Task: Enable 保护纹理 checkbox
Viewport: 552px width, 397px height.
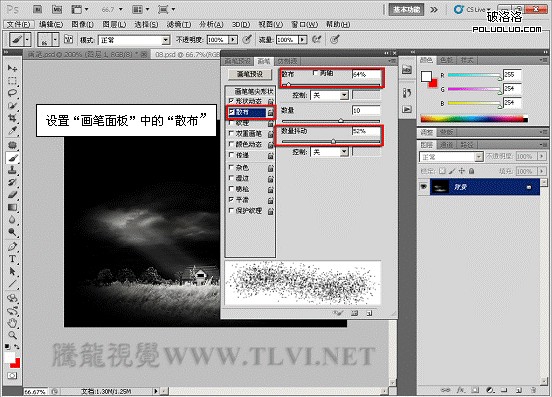Action: pyautogui.click(x=231, y=210)
